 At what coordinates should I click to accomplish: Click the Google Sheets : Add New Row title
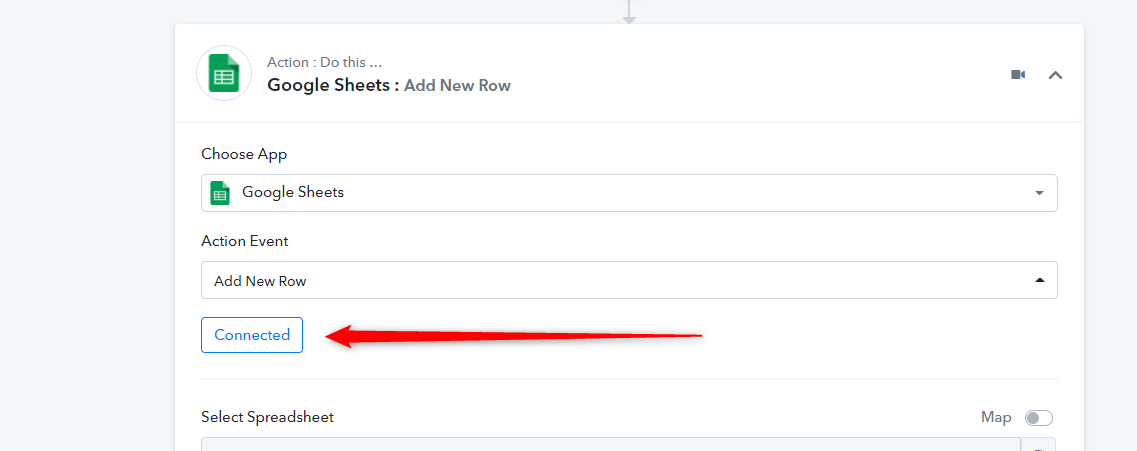(x=389, y=86)
